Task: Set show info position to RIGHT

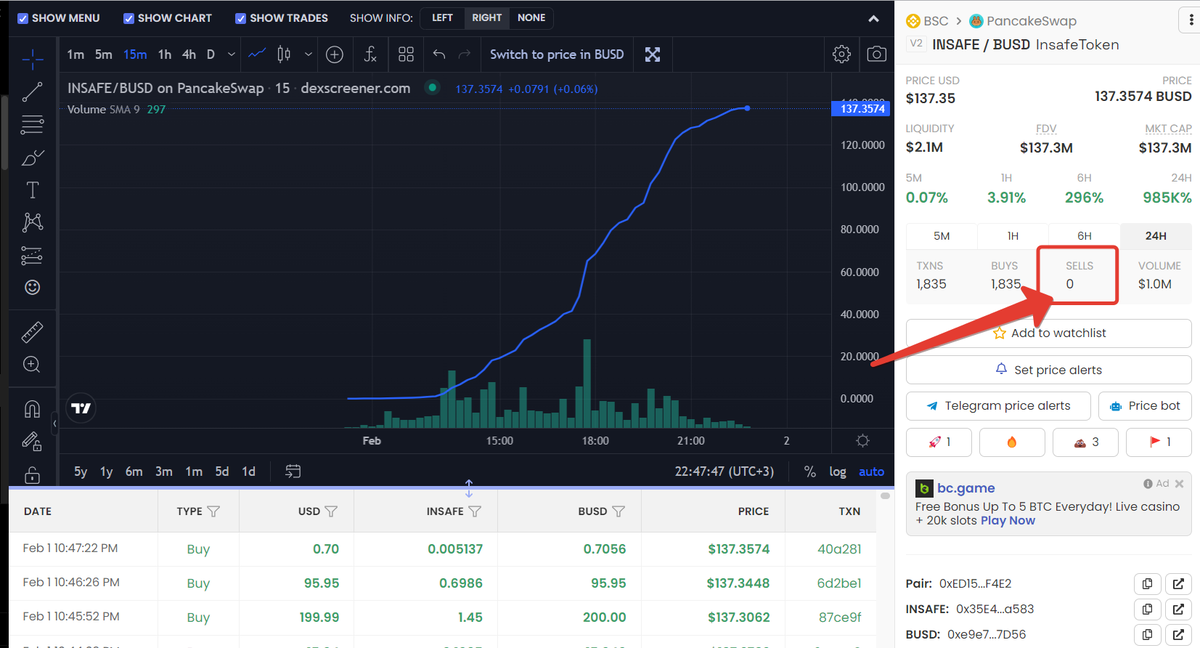Action: [x=487, y=18]
